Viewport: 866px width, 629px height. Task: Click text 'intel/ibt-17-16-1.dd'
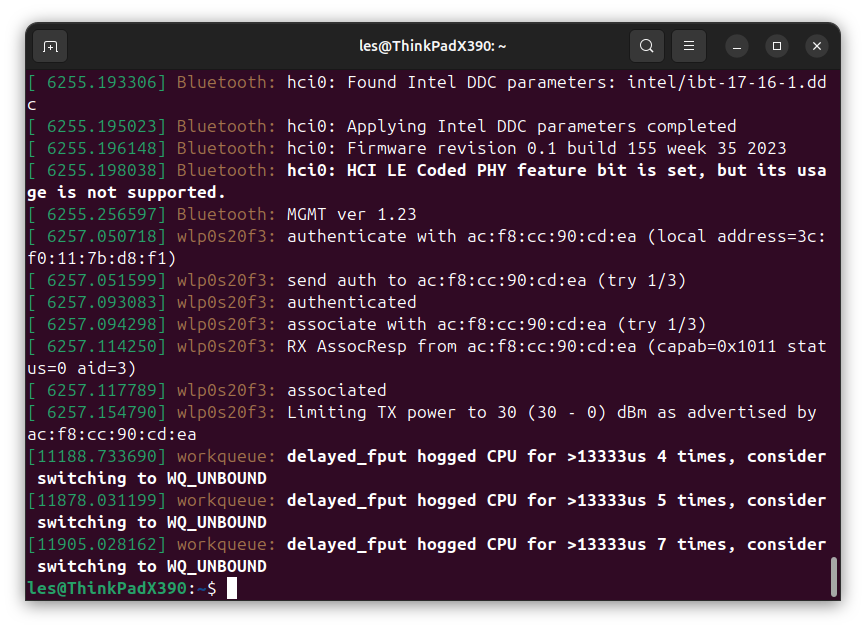727,82
